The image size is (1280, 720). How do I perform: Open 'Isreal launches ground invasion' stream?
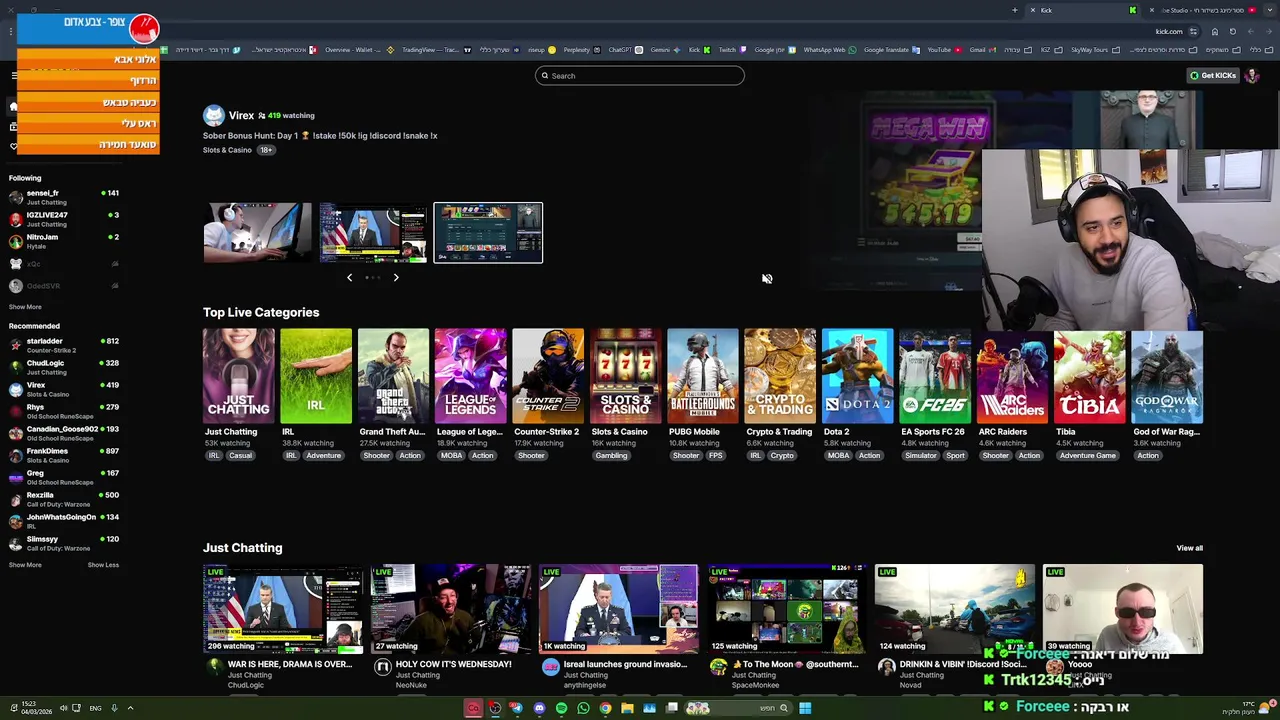coord(619,609)
